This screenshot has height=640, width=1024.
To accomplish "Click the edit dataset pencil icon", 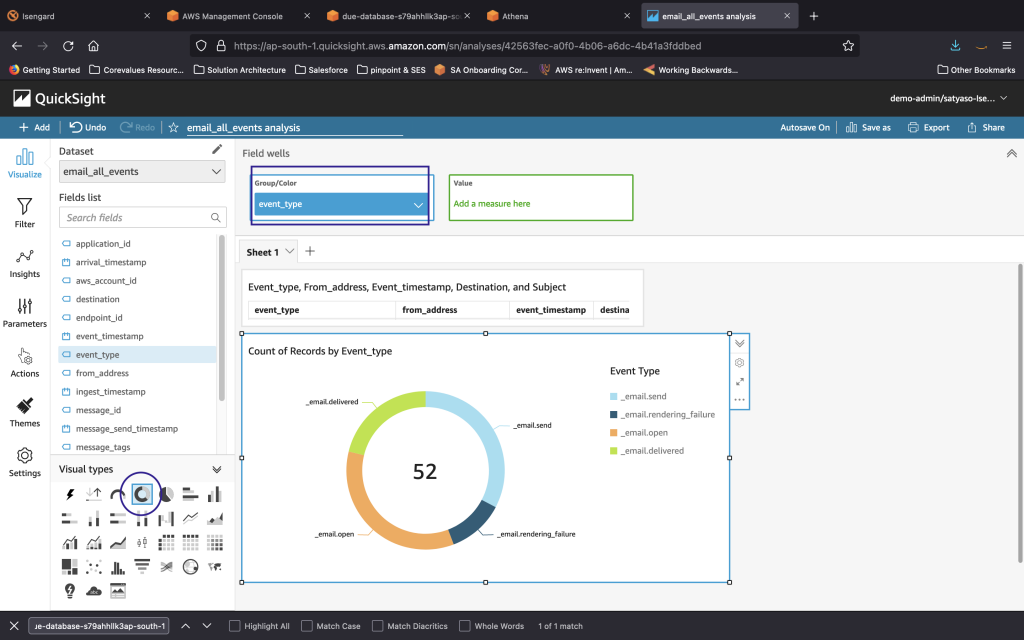I will click(x=217, y=150).
